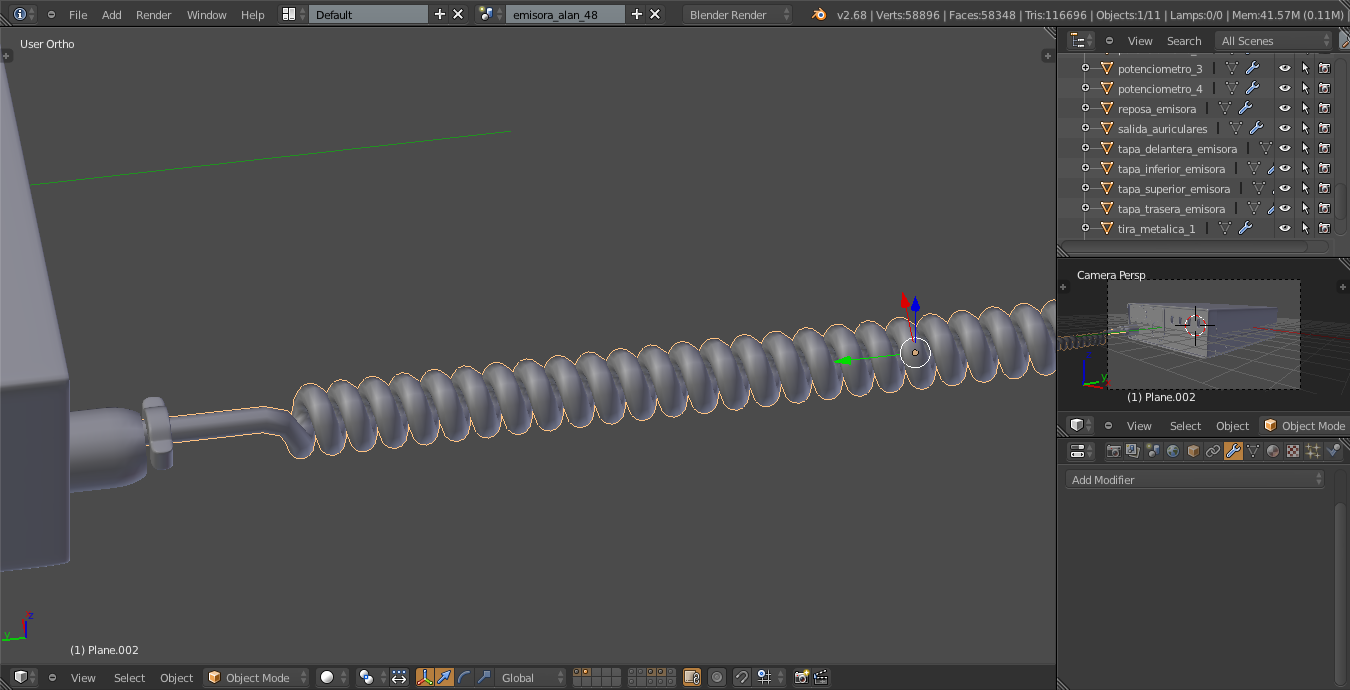Image resolution: width=1350 pixels, height=690 pixels.
Task: Open the All Scenes outliner display dropdown
Action: pos(1273,41)
